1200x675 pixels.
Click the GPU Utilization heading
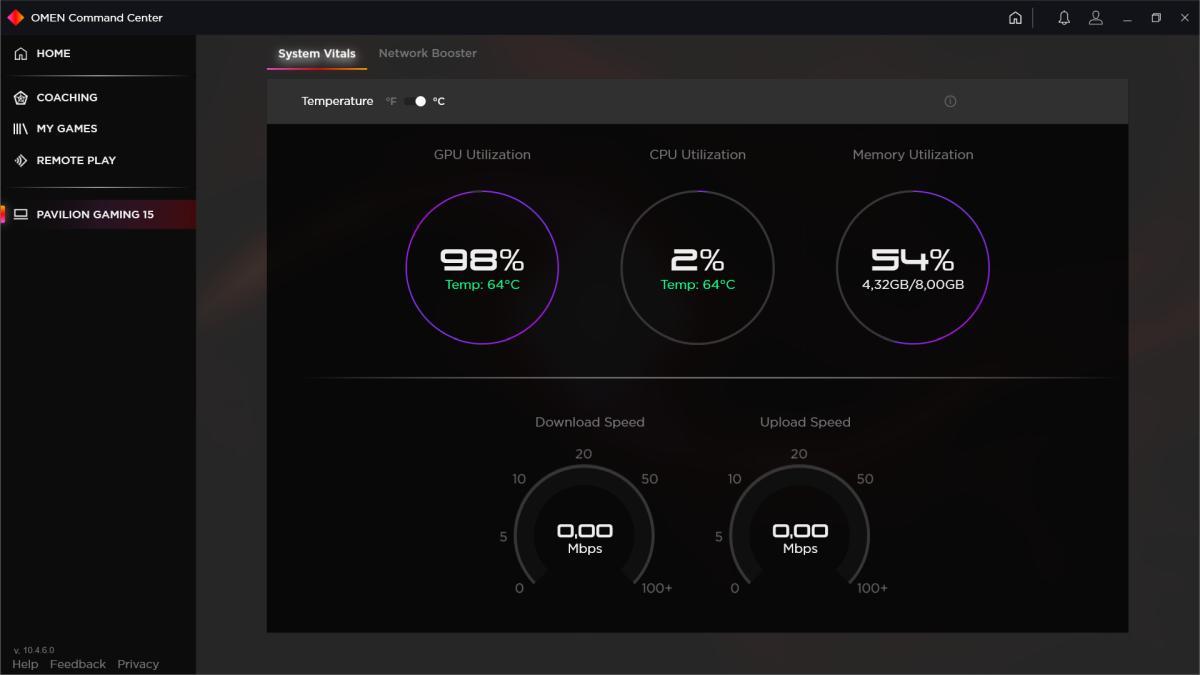pos(482,155)
